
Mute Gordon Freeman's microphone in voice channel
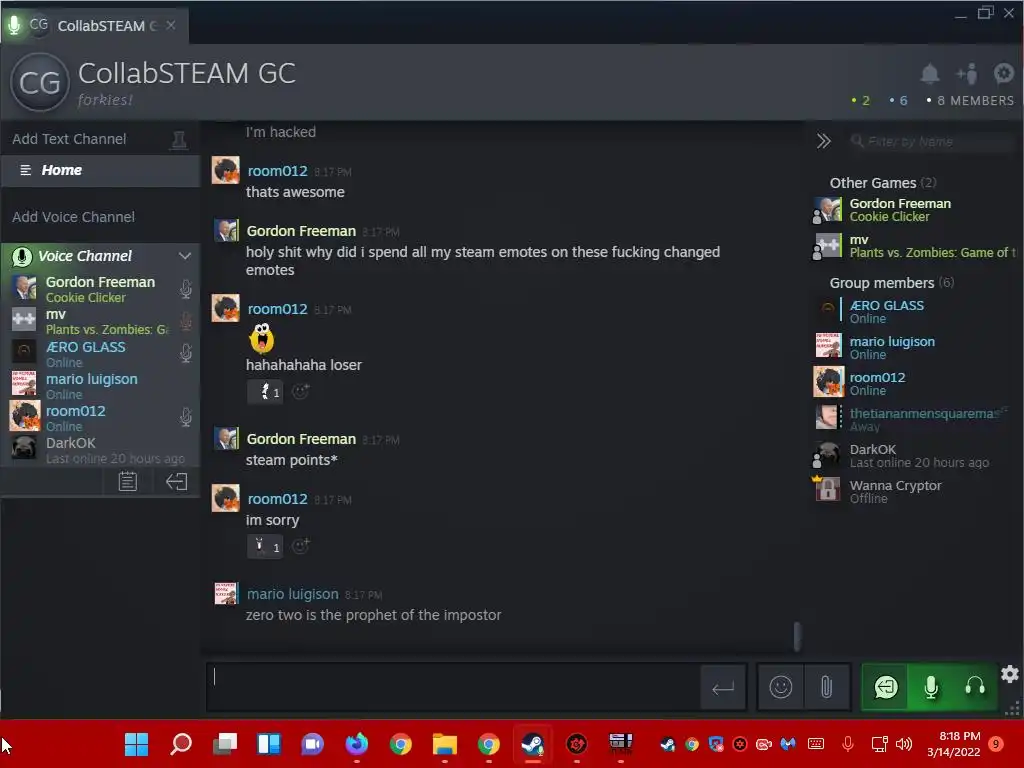[185, 289]
